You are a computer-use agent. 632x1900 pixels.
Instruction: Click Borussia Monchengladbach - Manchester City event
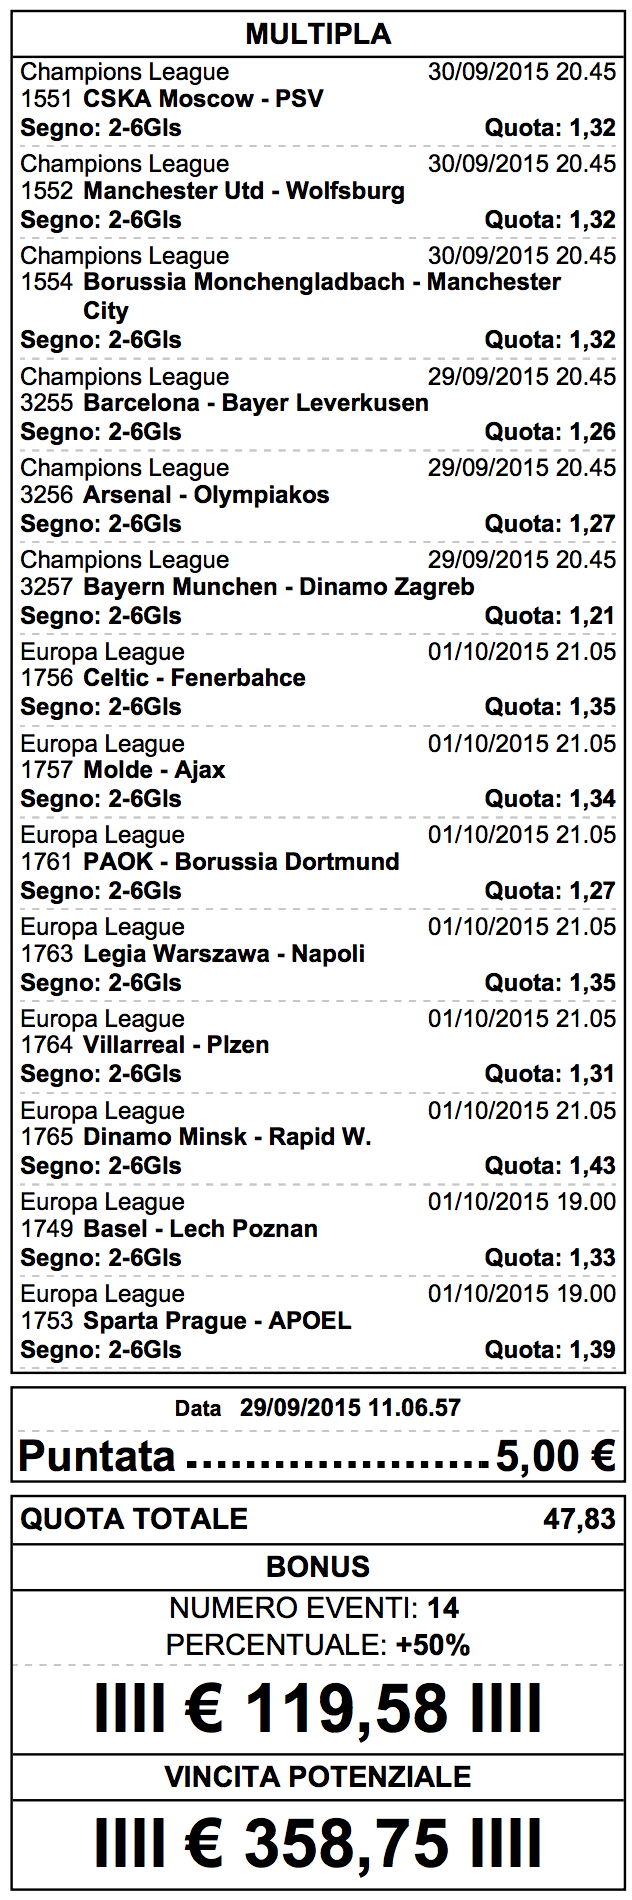click(322, 296)
